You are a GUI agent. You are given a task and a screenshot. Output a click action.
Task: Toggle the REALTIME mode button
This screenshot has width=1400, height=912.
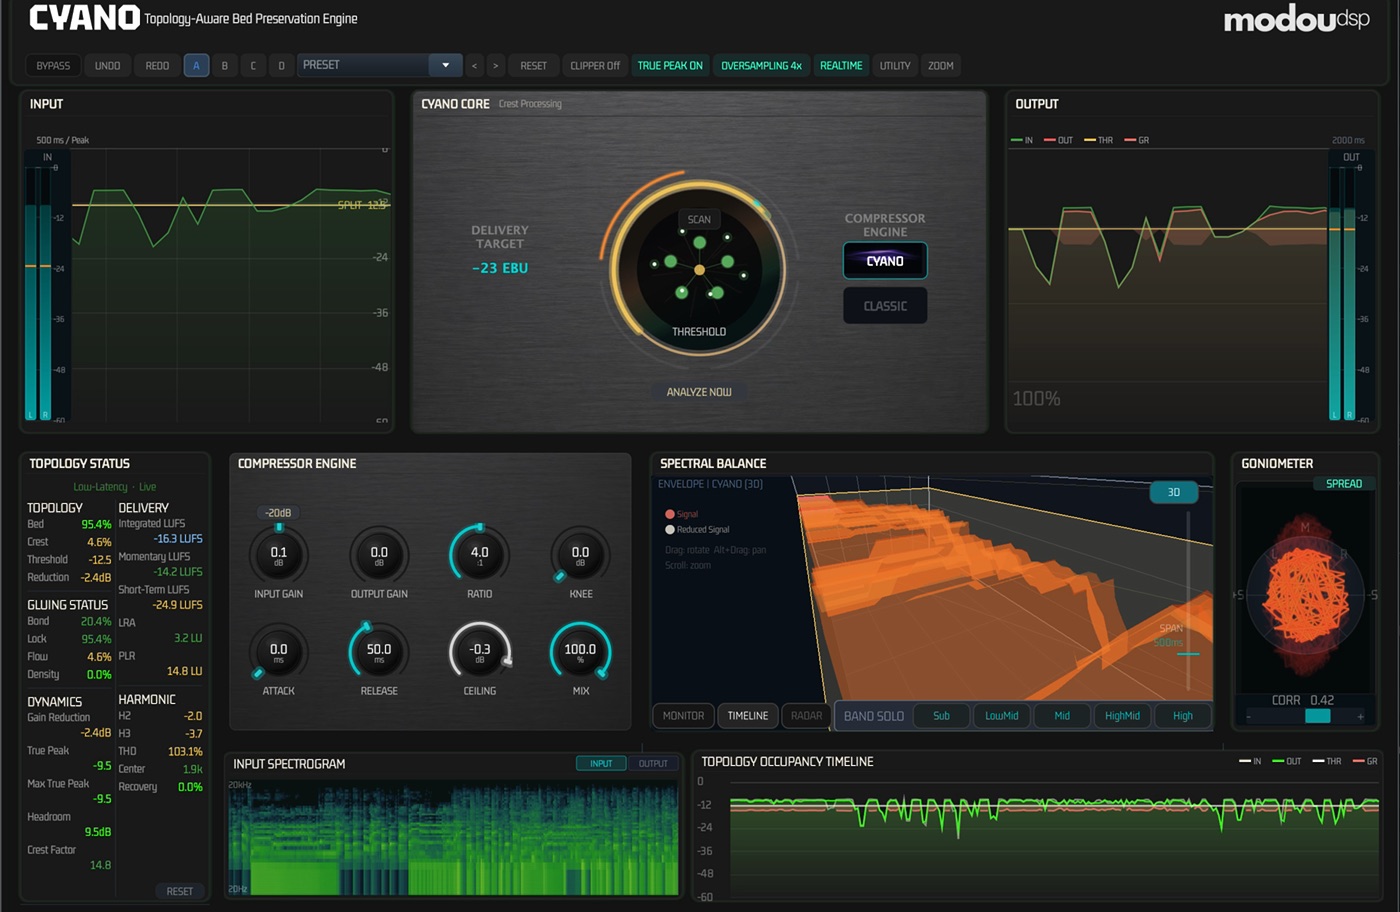pyautogui.click(x=841, y=66)
